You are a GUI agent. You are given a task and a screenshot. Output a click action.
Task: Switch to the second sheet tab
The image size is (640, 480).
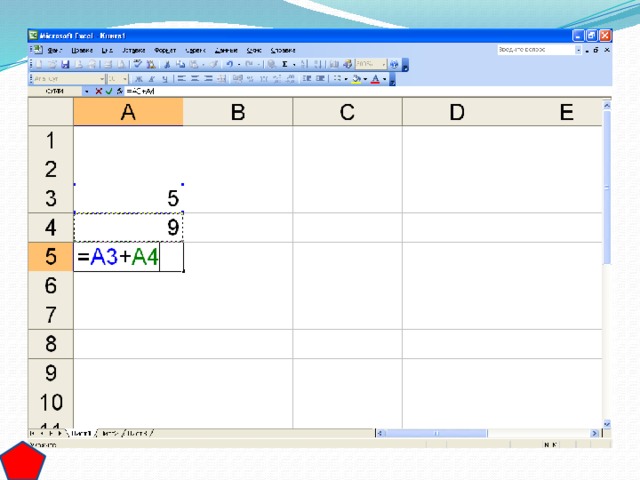[108, 433]
